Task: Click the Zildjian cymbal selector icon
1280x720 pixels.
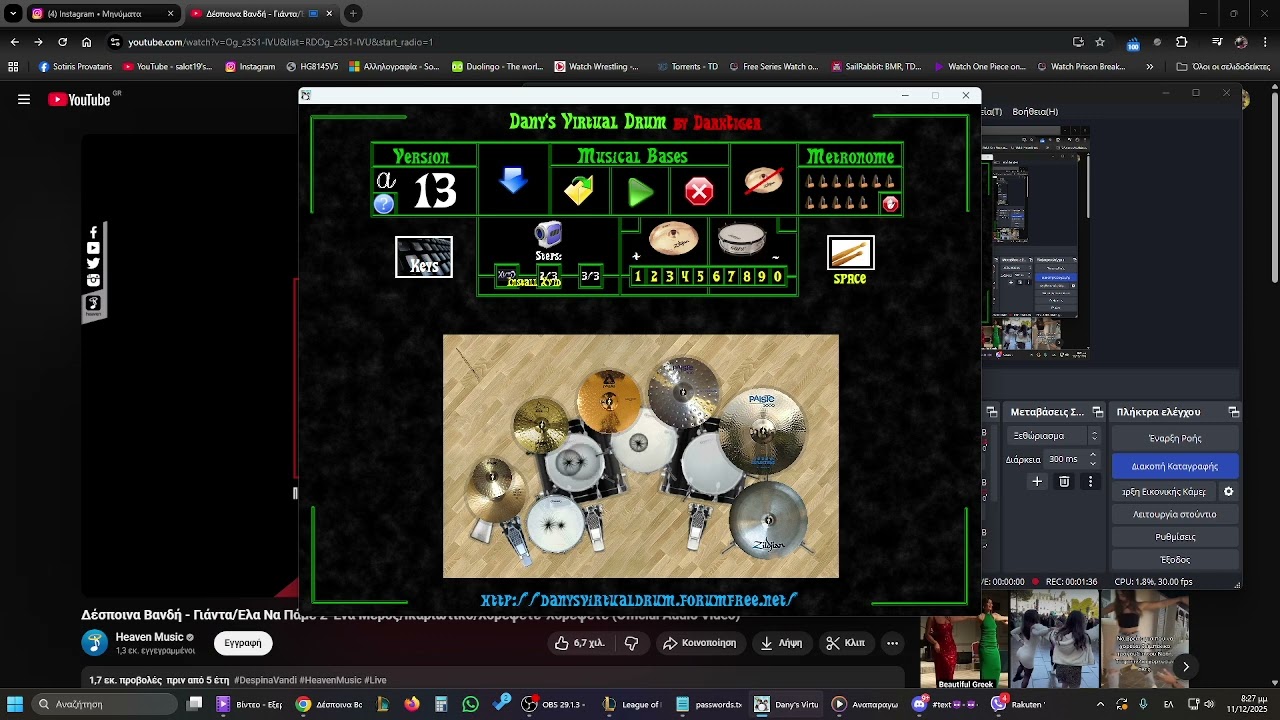Action: (673, 239)
